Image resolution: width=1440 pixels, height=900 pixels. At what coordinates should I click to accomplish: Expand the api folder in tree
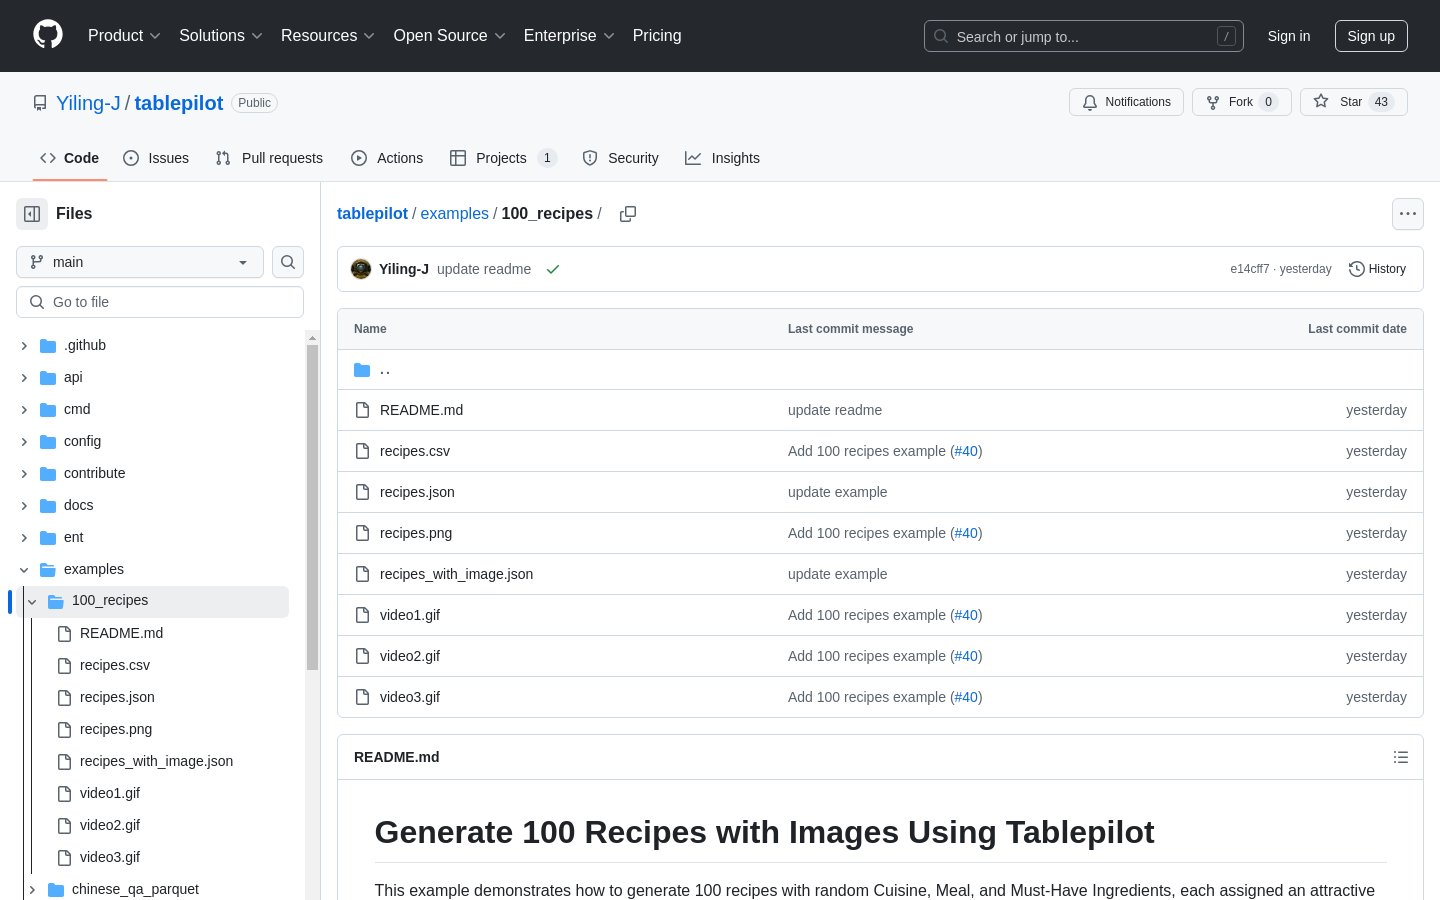(24, 377)
